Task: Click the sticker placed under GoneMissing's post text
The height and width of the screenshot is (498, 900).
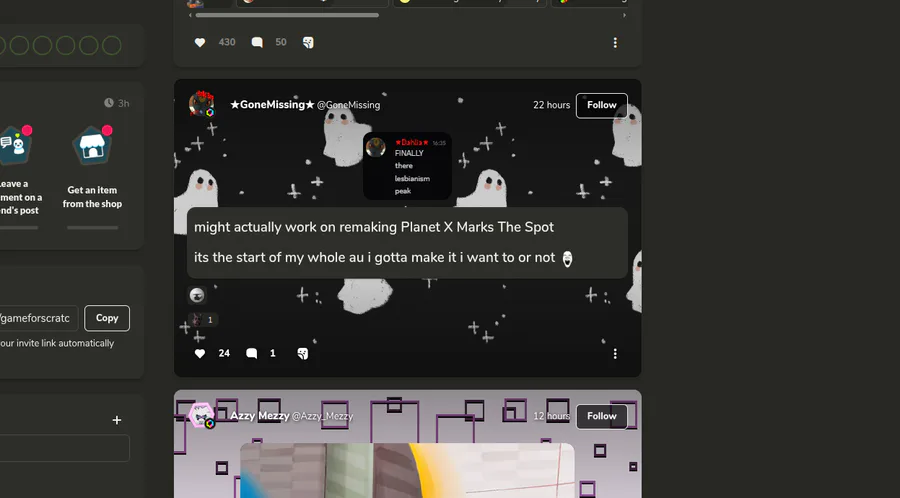Action: pos(197,295)
